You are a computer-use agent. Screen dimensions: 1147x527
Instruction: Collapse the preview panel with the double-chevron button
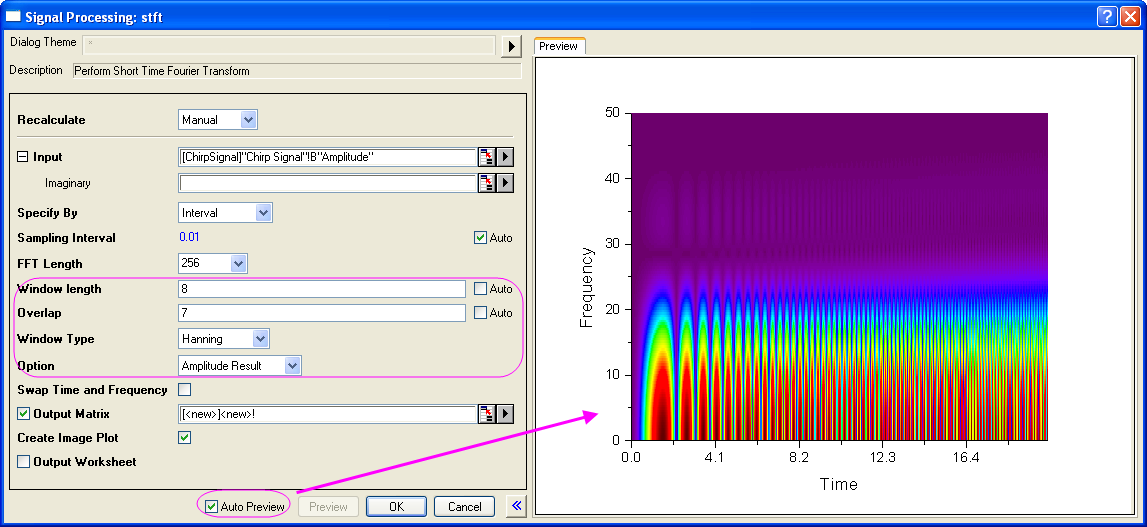[x=516, y=506]
